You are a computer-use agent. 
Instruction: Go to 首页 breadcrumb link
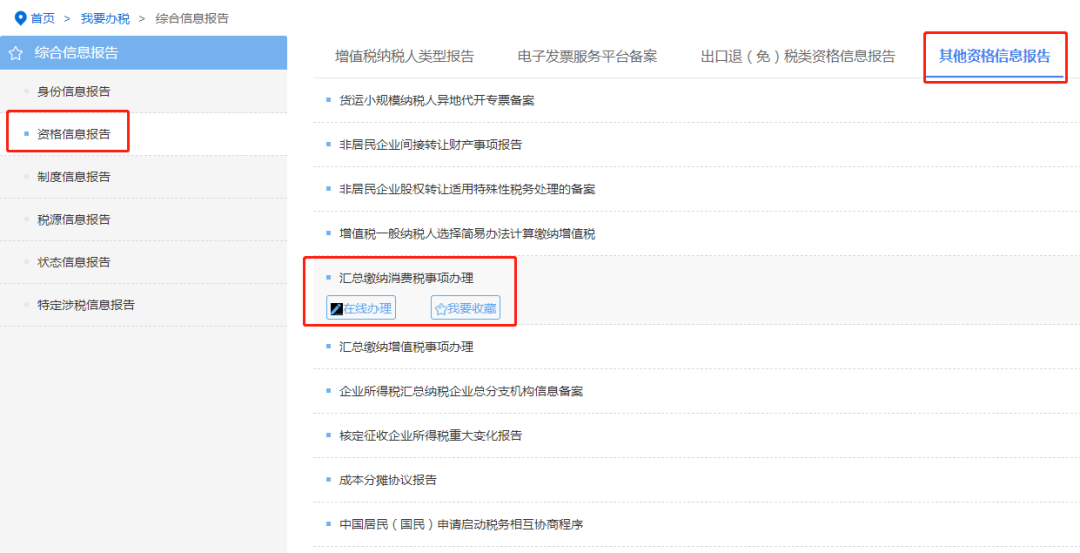point(43,19)
